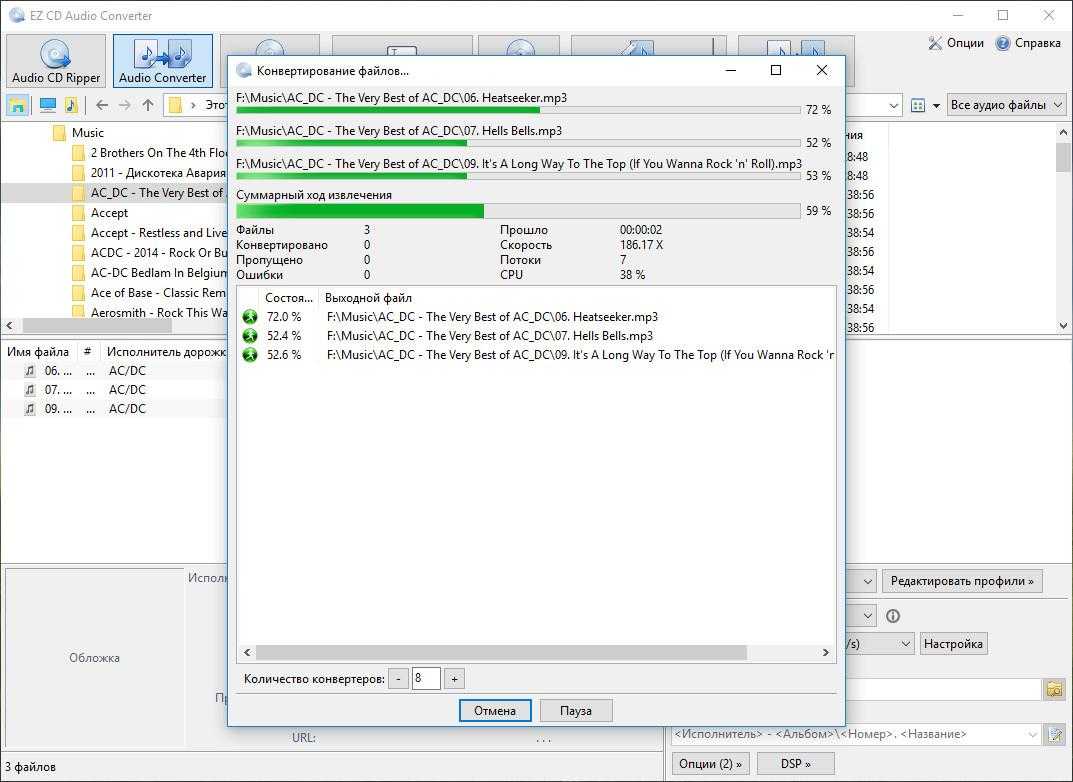Click the Суммарный ход извлечения progress bar
This screenshot has width=1073, height=782.
518,211
